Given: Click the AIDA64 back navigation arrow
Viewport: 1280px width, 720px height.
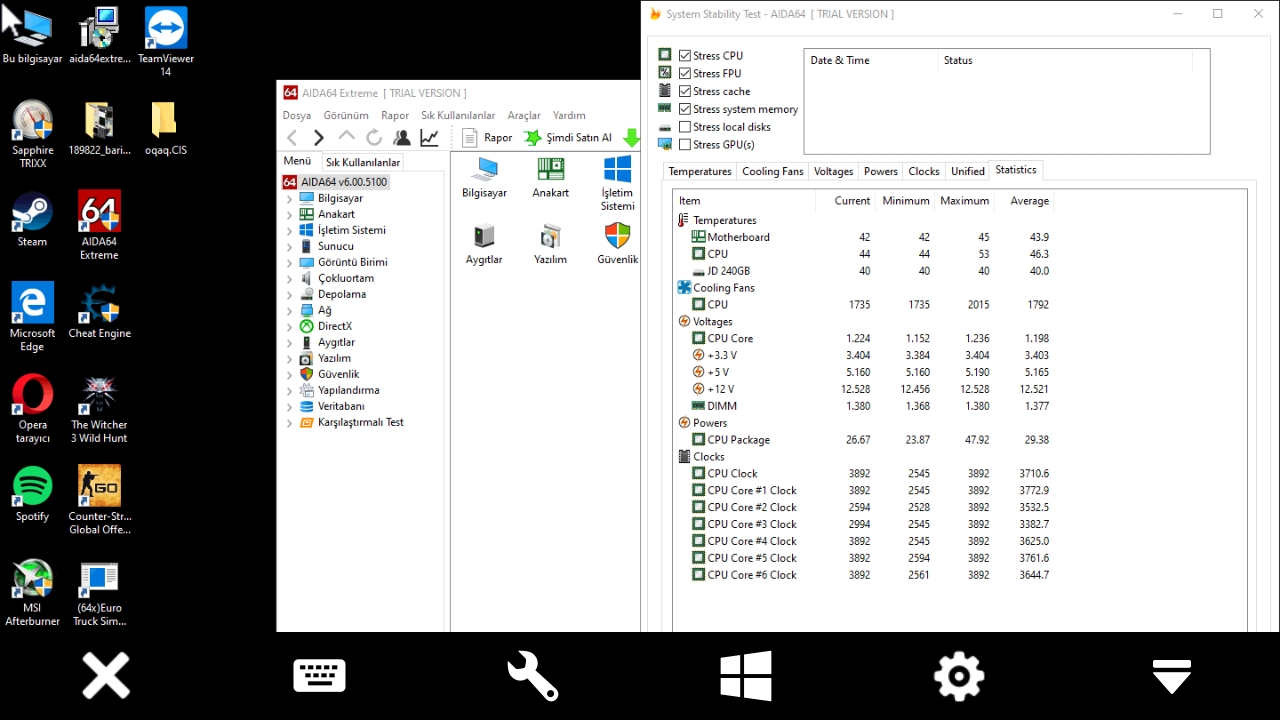Looking at the screenshot, I should 292,138.
